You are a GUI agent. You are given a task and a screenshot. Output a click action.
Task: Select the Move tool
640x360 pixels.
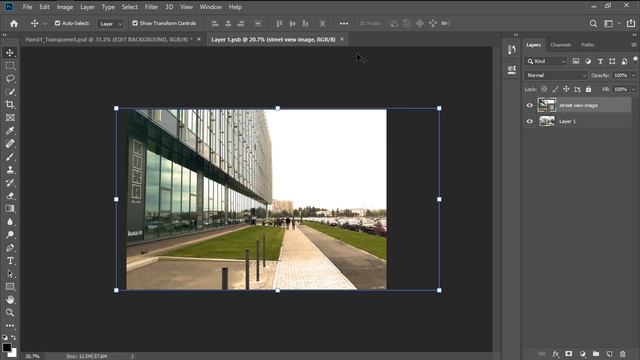click(10, 53)
